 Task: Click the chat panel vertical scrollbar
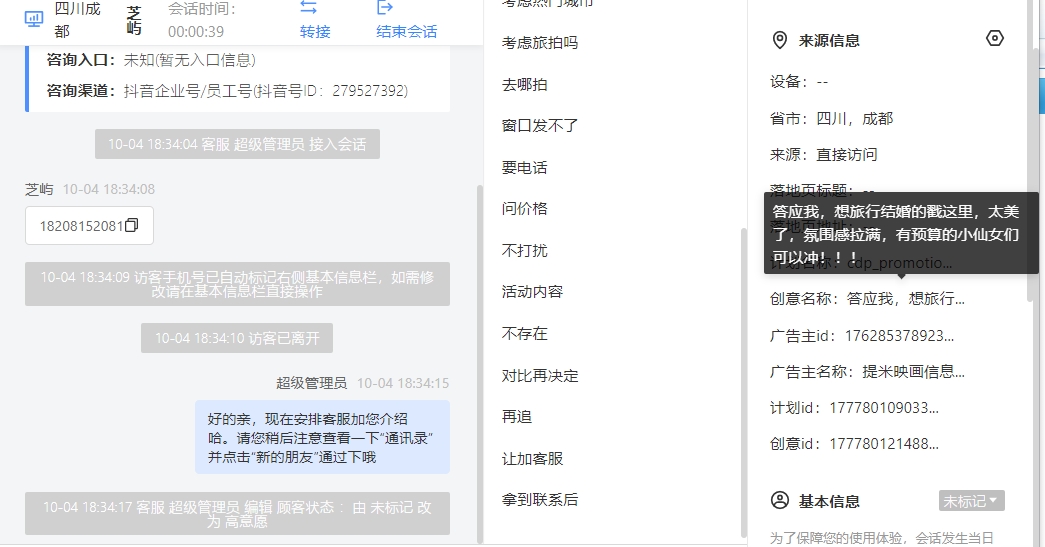tap(479, 364)
